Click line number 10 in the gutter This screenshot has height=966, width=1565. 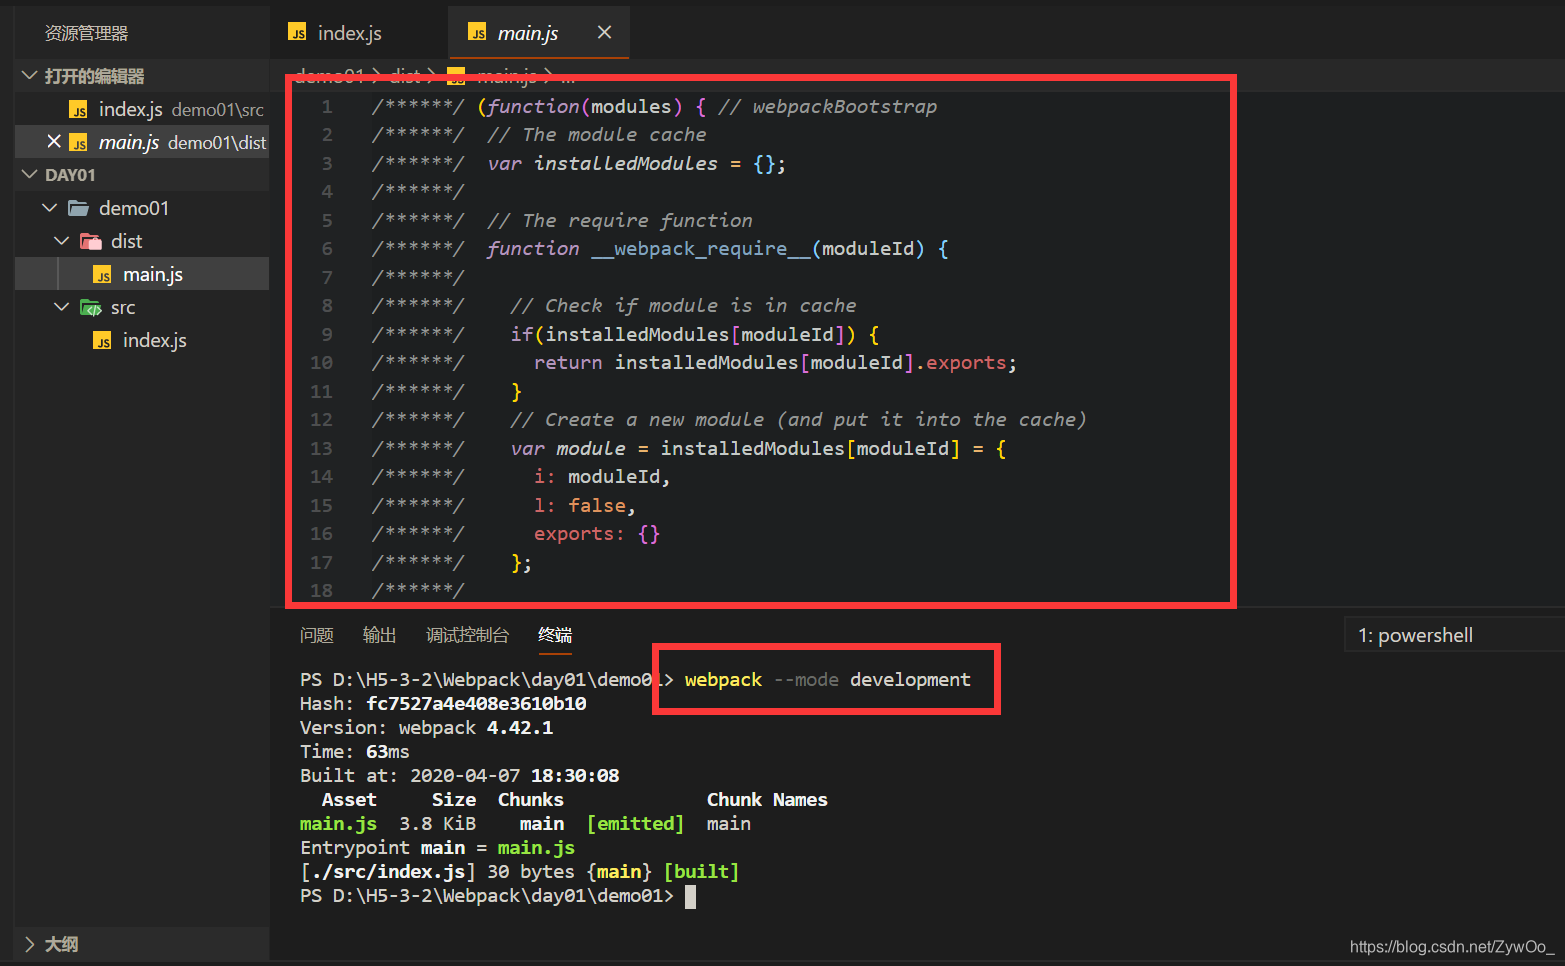(322, 363)
